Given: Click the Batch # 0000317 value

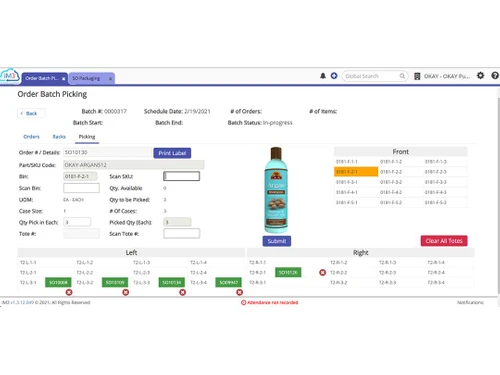Looking at the screenshot, I should click(115, 111).
